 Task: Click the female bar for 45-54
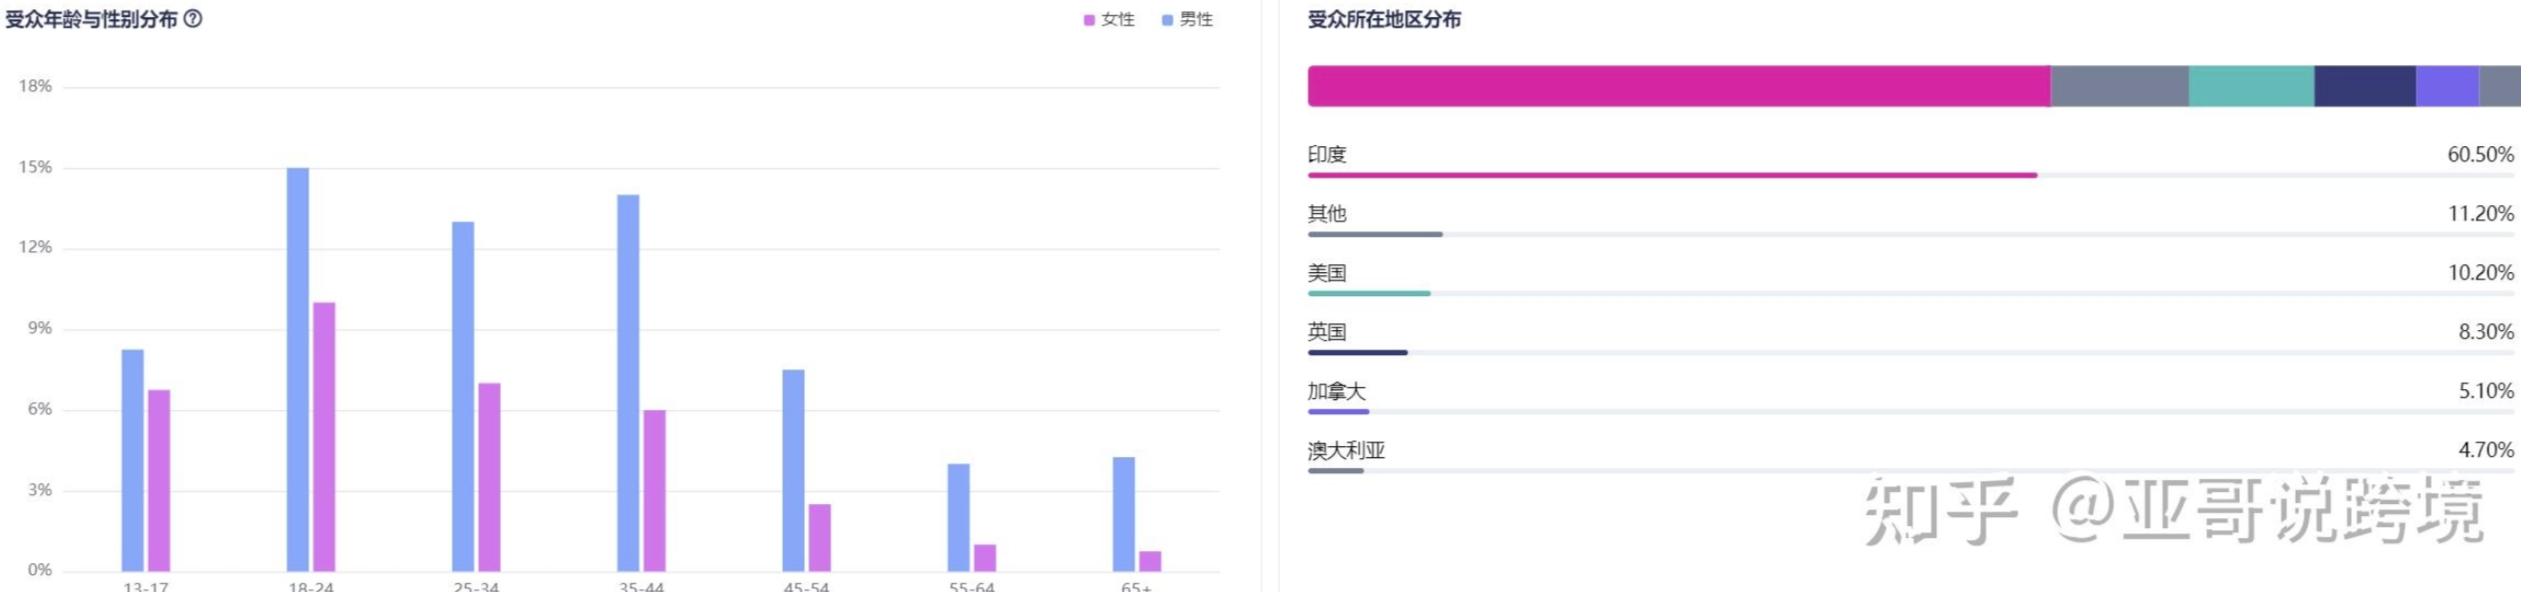[820, 537]
